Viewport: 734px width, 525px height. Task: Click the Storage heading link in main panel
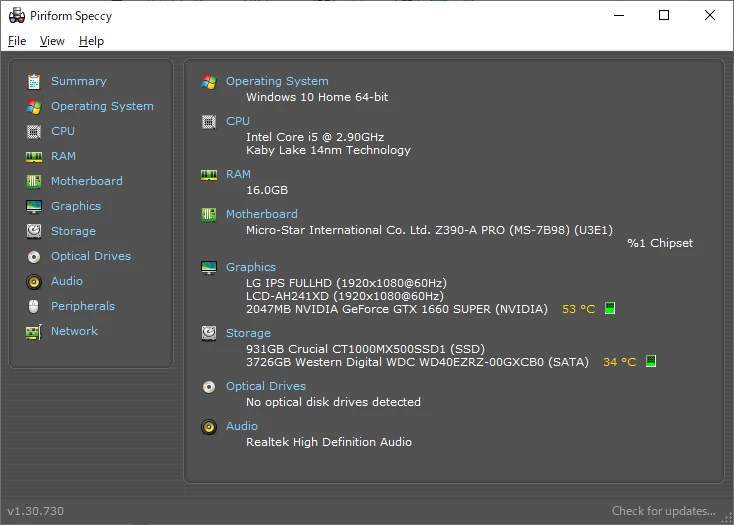pos(248,333)
